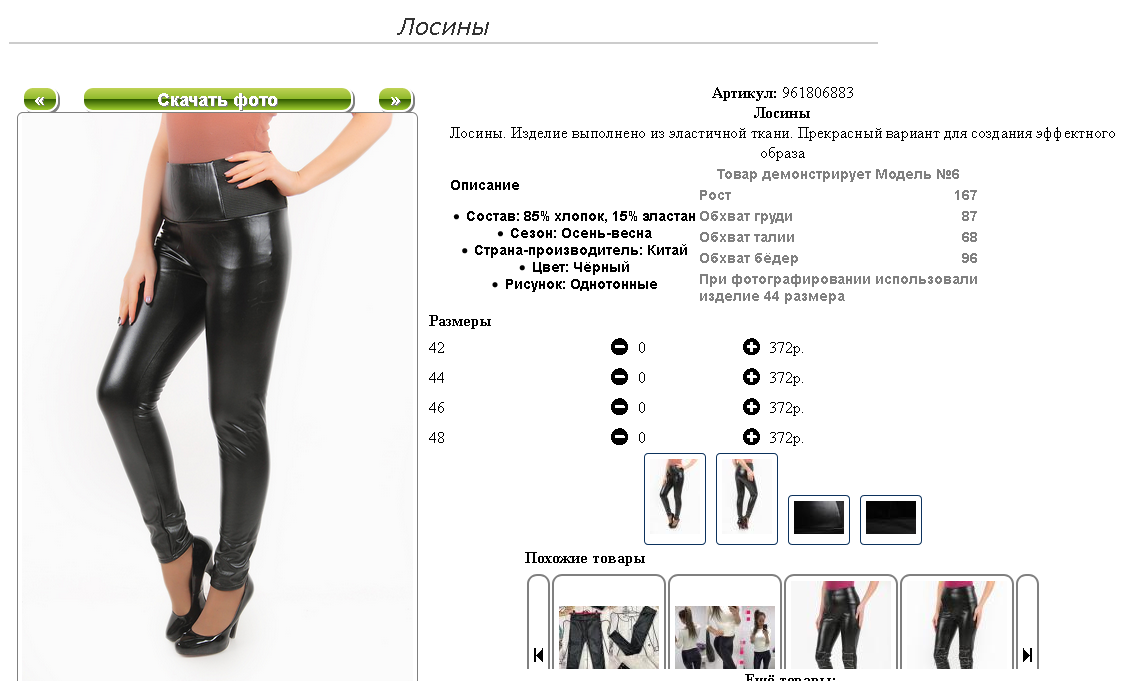The width and height of the screenshot is (1121, 681).
Task: Click the minus icon for size 42
Action: tap(619, 347)
